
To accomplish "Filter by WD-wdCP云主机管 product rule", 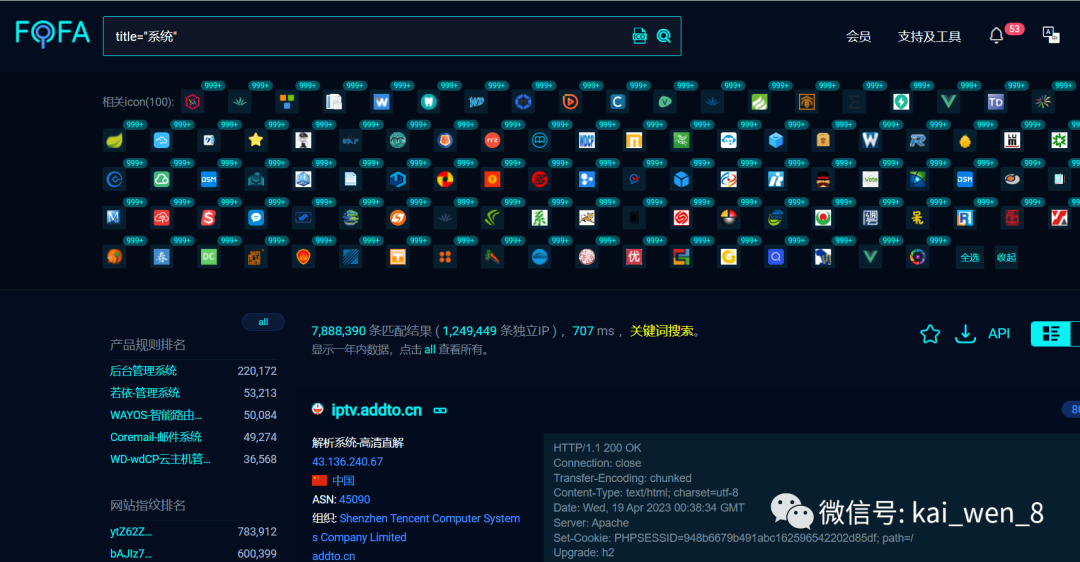I will pyautogui.click(x=160, y=459).
